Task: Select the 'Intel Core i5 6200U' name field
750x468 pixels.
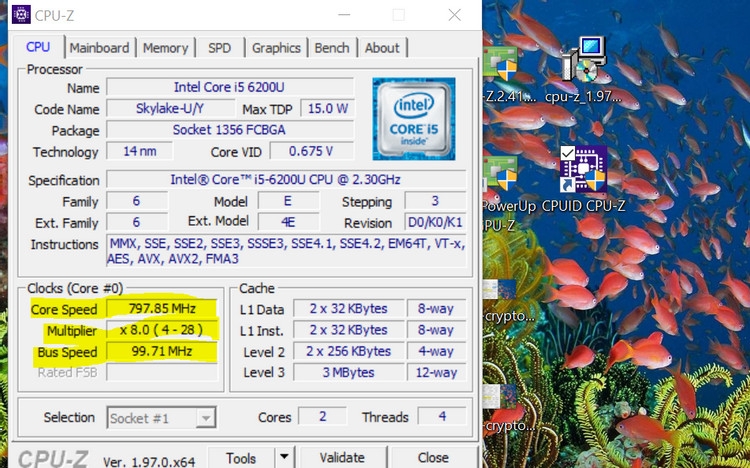Action: click(230, 87)
